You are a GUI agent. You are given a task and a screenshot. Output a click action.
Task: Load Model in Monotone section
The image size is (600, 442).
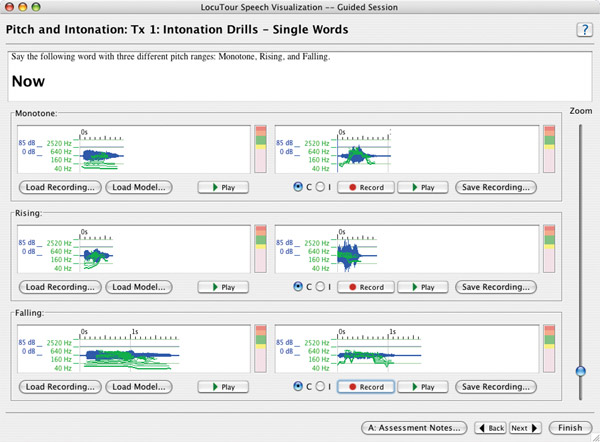click(x=139, y=187)
